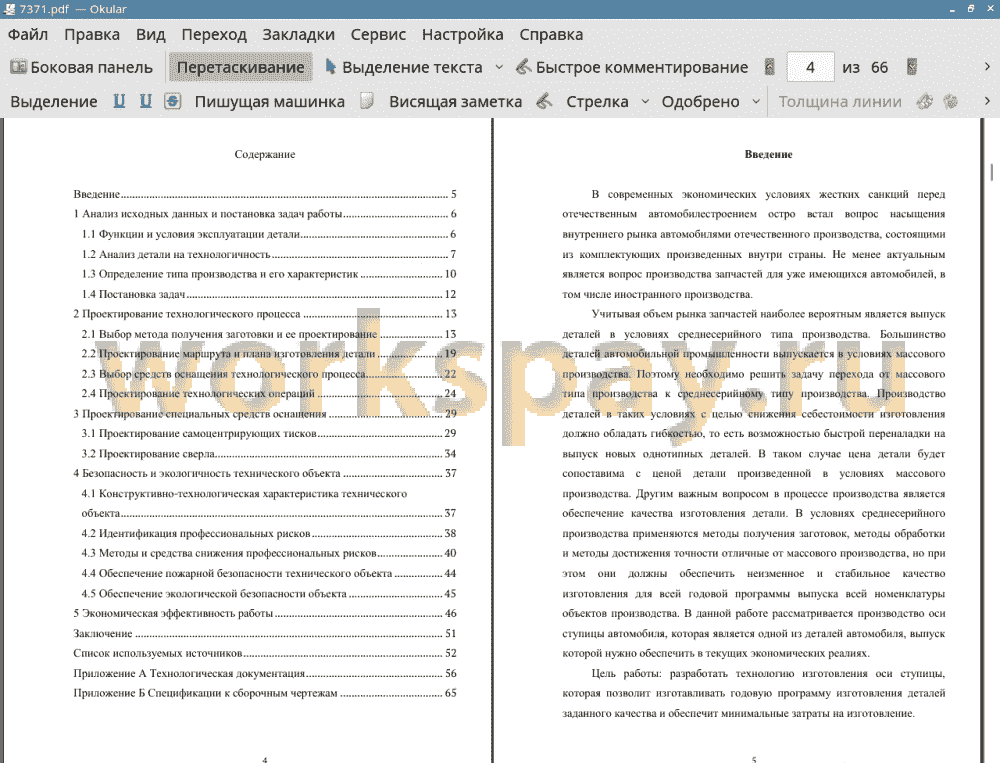
Task: Open the Правка menu
Action: pyautogui.click(x=92, y=34)
